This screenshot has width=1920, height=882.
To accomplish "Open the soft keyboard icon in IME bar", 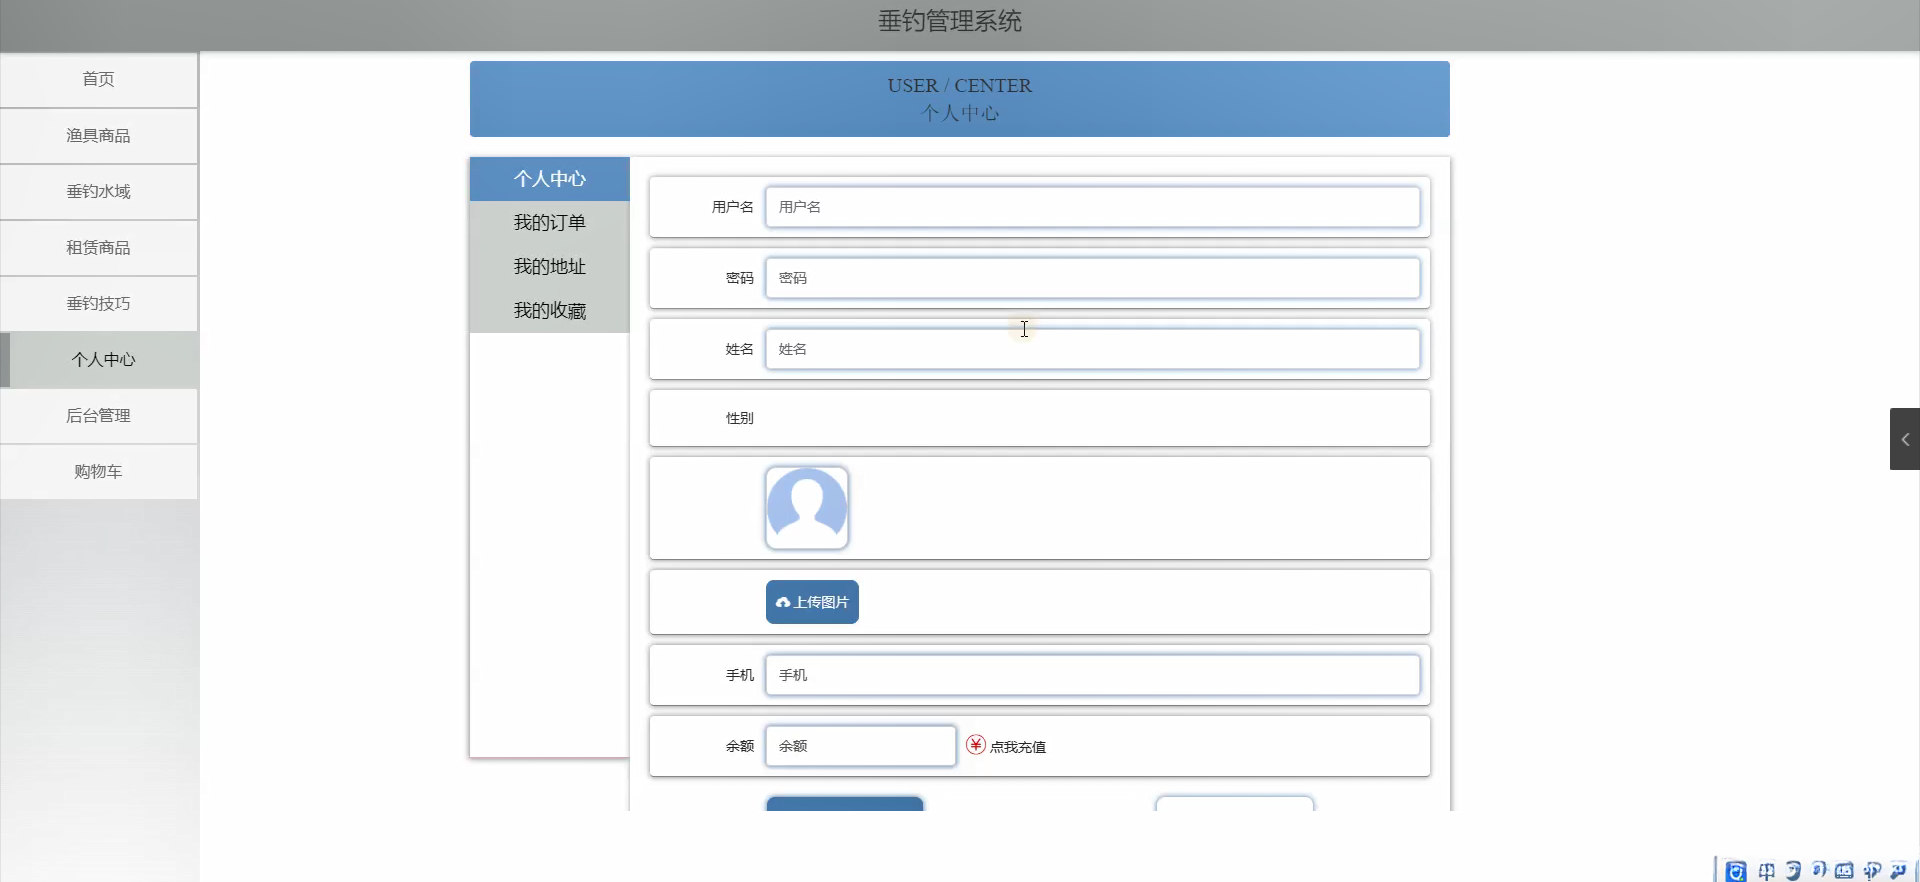I will [x=1845, y=871].
